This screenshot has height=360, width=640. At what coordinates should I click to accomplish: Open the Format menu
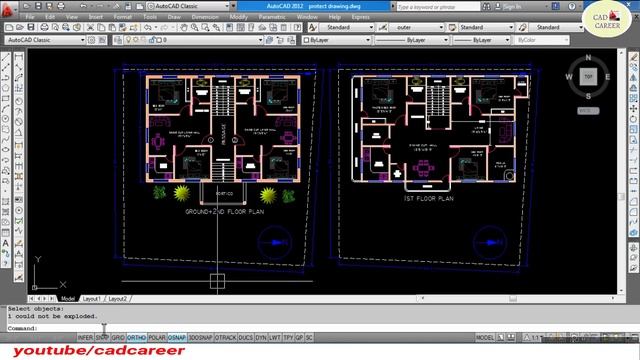pyautogui.click(x=123, y=17)
